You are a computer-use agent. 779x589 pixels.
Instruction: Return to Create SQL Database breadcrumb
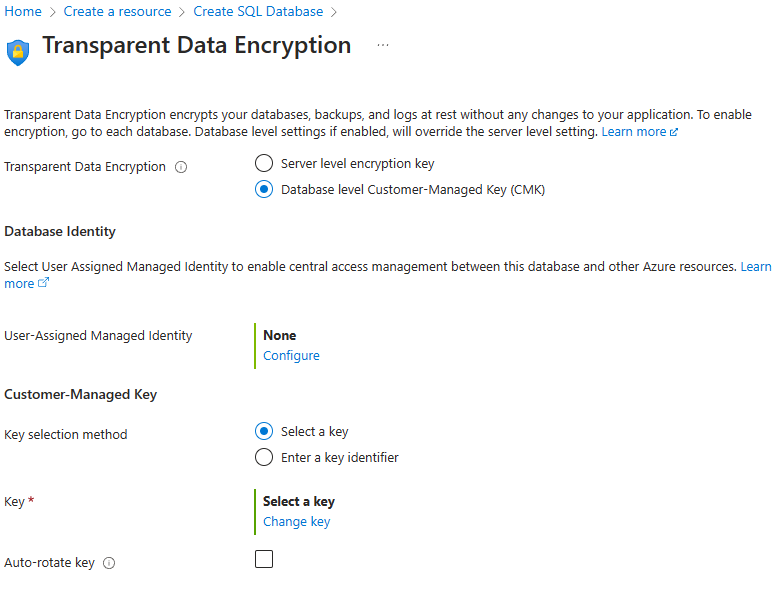tap(258, 12)
